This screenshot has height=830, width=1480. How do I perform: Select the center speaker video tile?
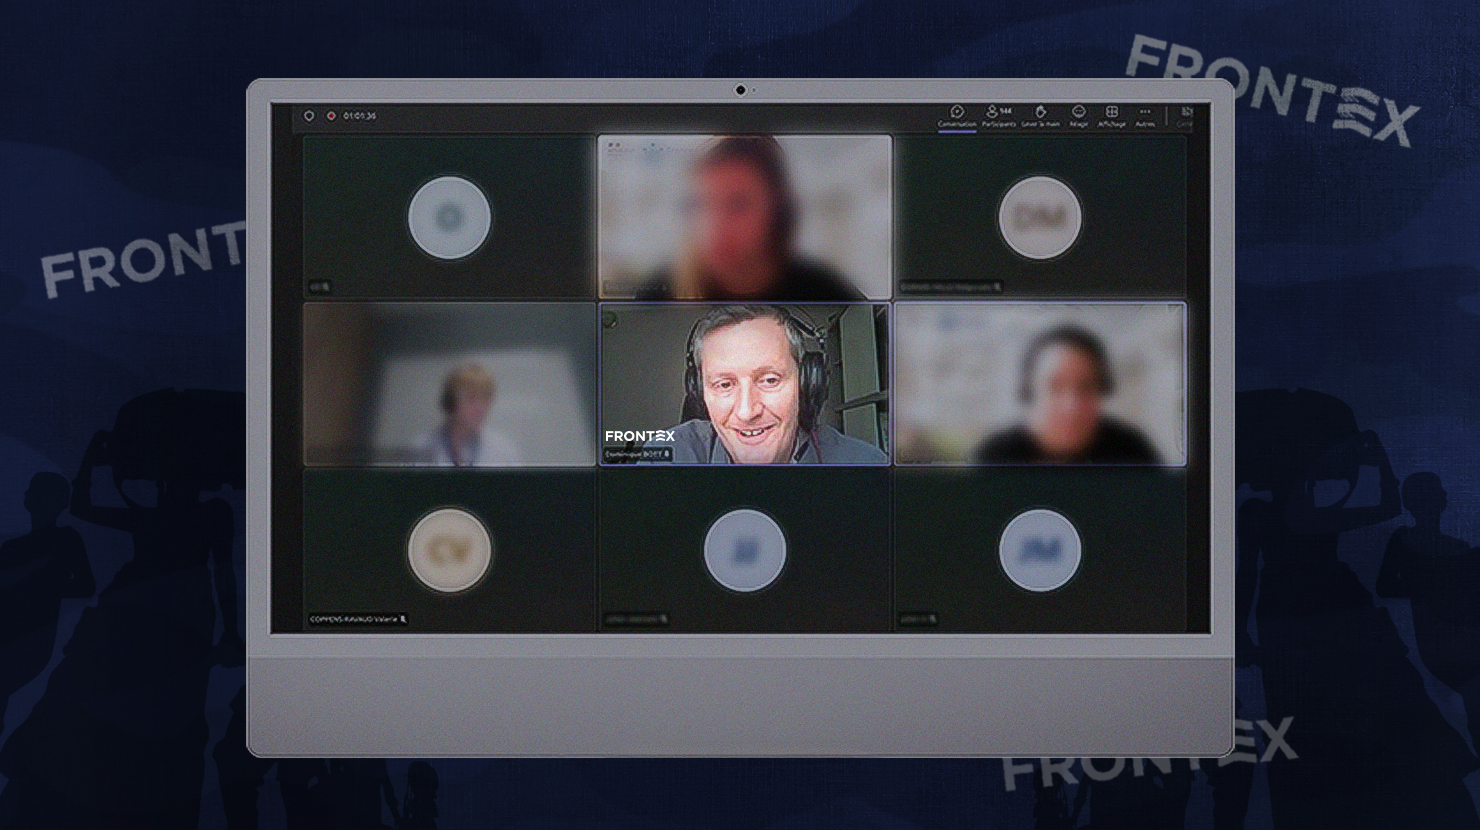(x=744, y=384)
